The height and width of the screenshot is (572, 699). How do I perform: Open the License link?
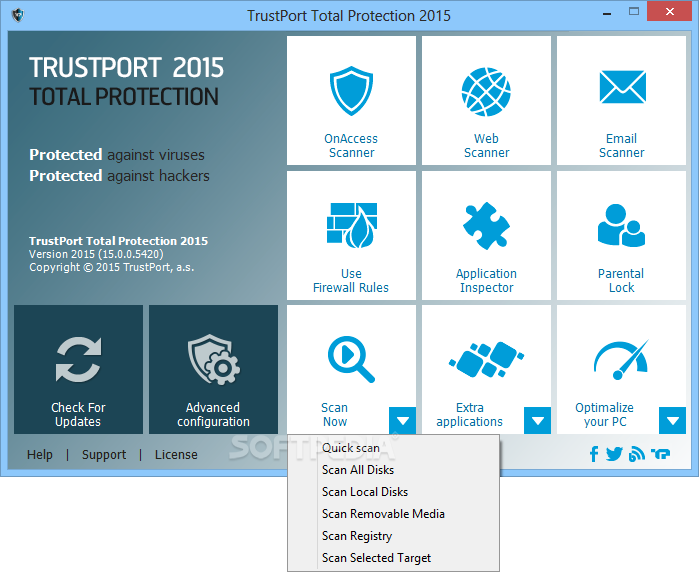point(176,454)
